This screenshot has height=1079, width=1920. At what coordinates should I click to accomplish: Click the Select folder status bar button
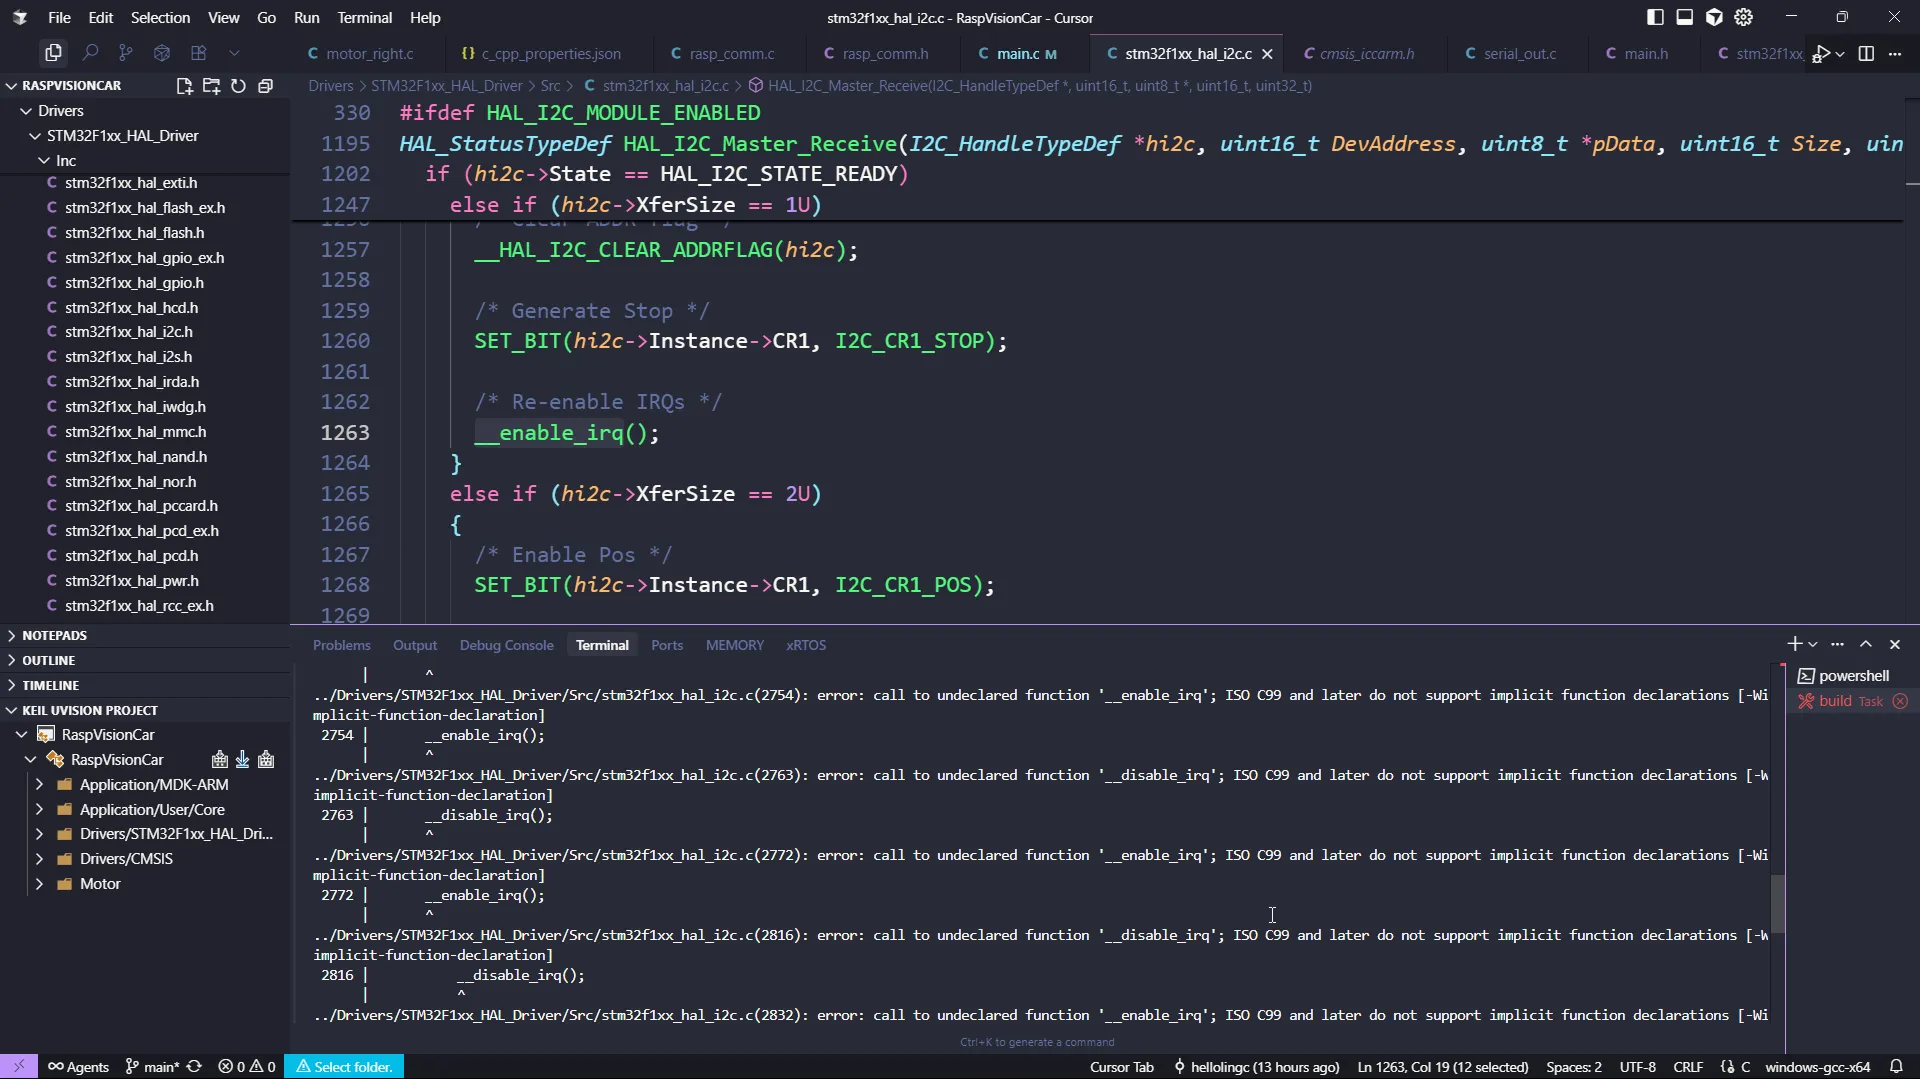click(x=344, y=1067)
